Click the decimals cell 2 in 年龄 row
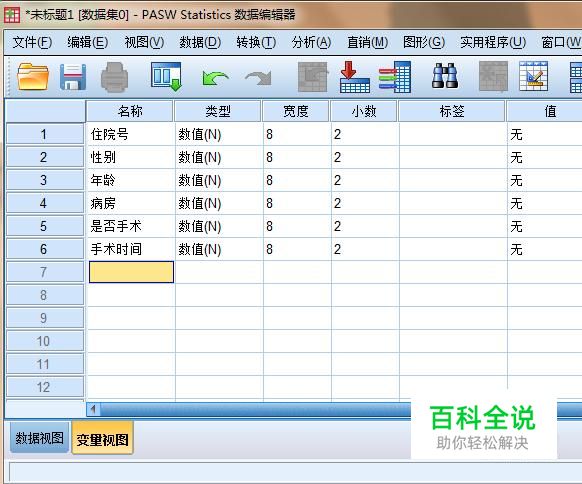This screenshot has height=484, width=582. click(365, 180)
